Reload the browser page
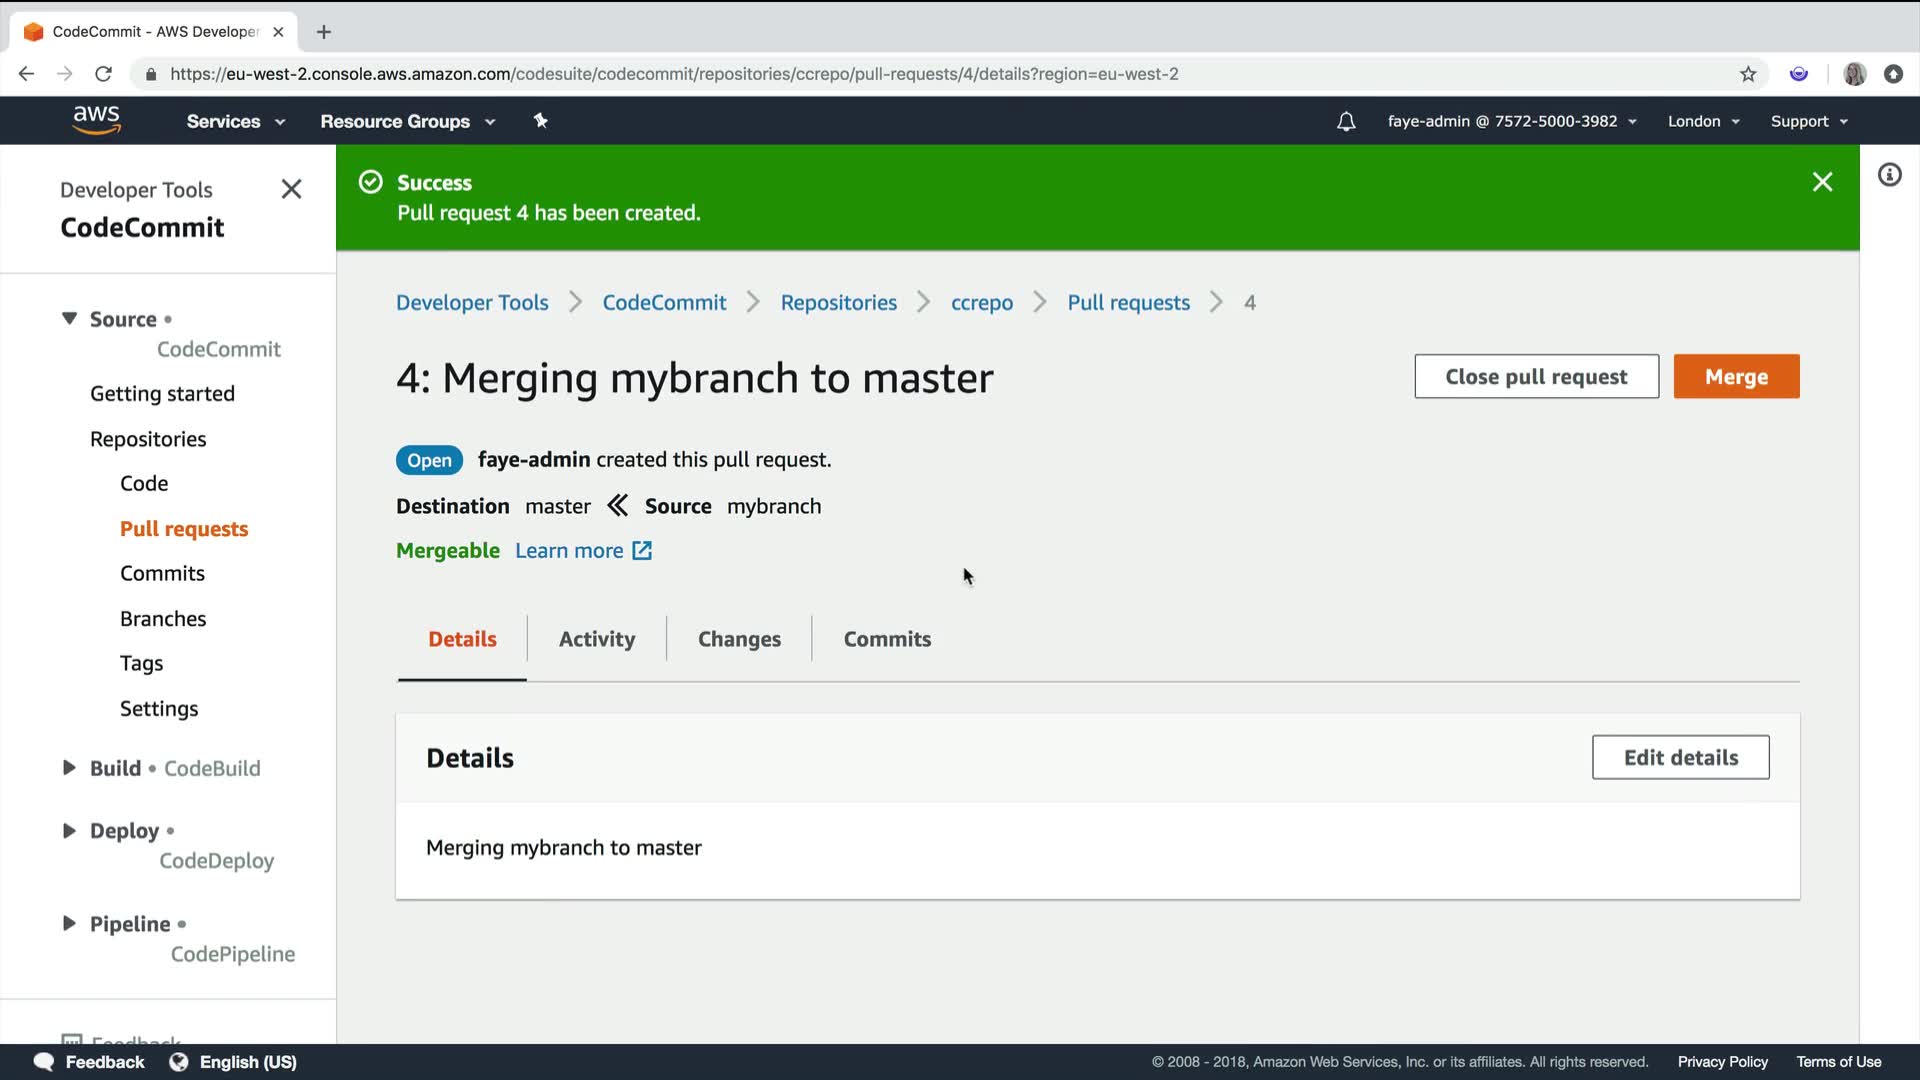This screenshot has height=1080, width=1920. click(103, 74)
